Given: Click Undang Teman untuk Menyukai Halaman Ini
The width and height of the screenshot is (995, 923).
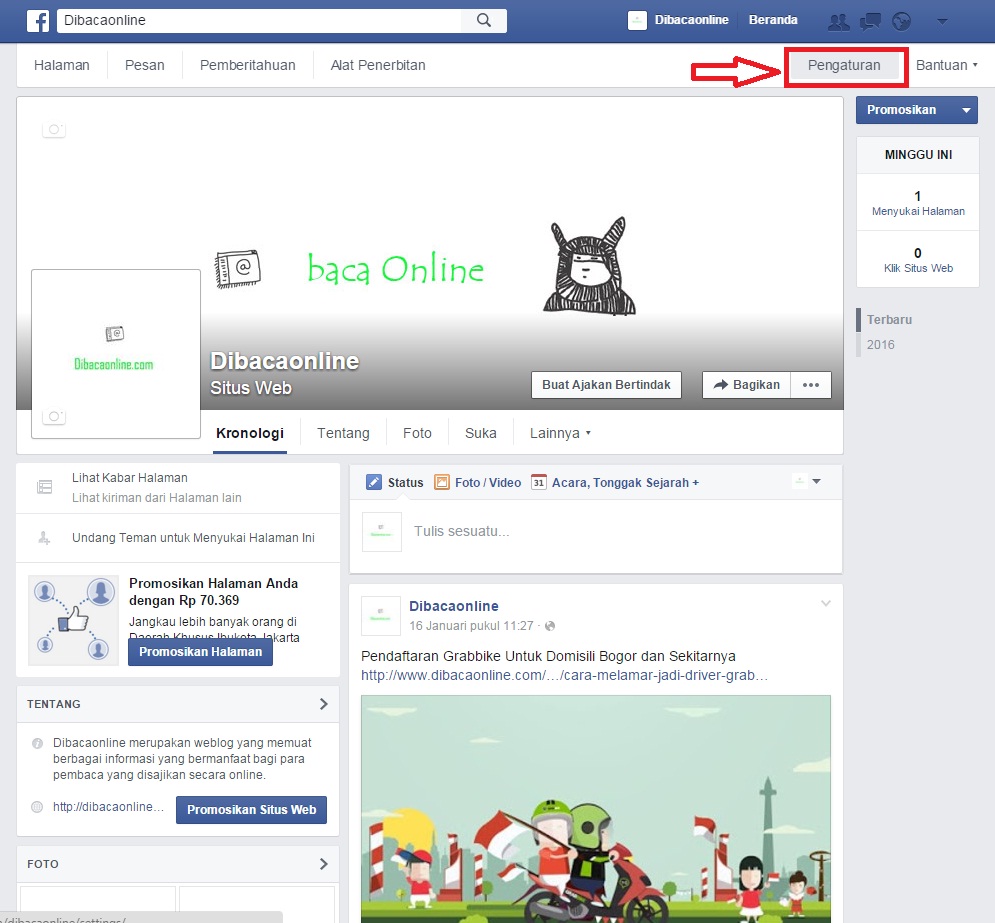Looking at the screenshot, I should click(193, 538).
